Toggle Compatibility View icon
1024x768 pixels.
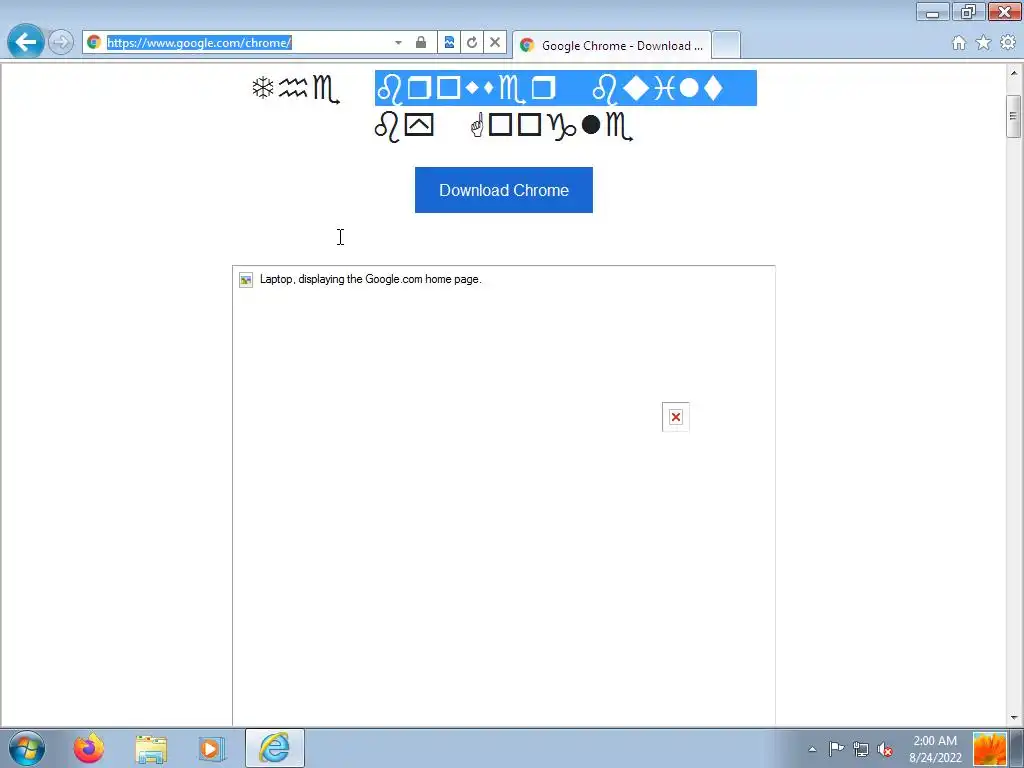[449, 42]
